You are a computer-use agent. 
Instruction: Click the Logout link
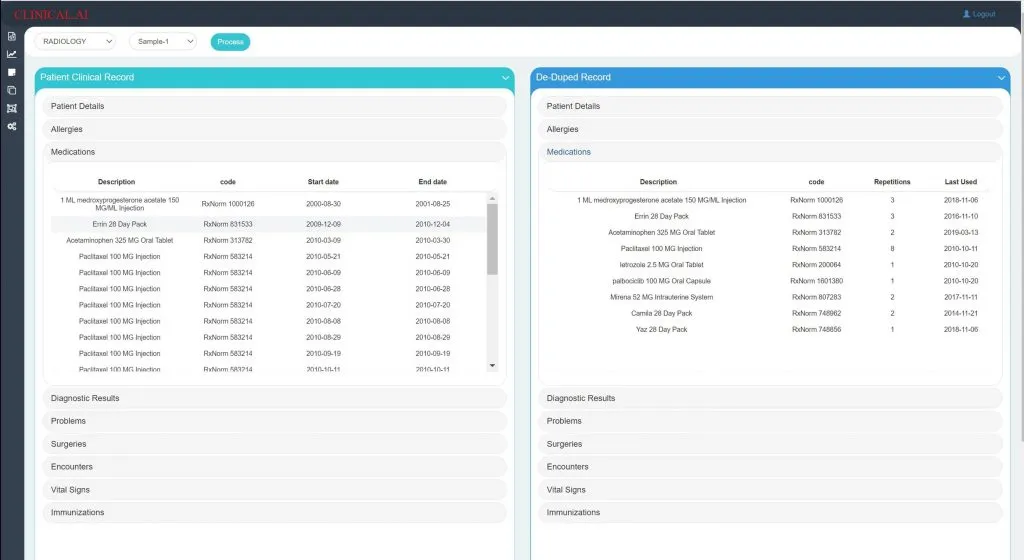click(x=979, y=14)
